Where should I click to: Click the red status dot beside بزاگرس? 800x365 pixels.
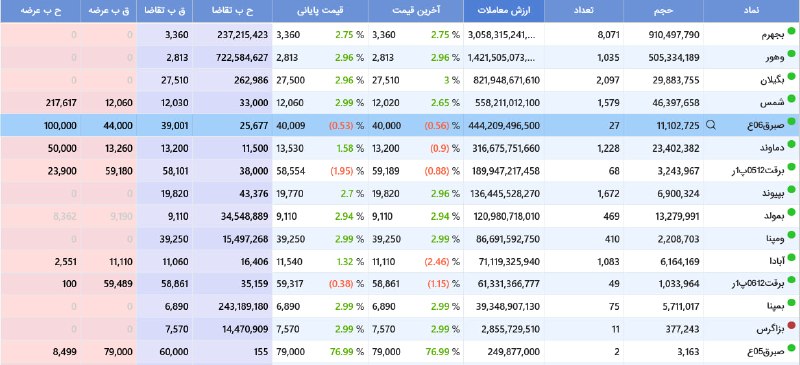[791, 325]
